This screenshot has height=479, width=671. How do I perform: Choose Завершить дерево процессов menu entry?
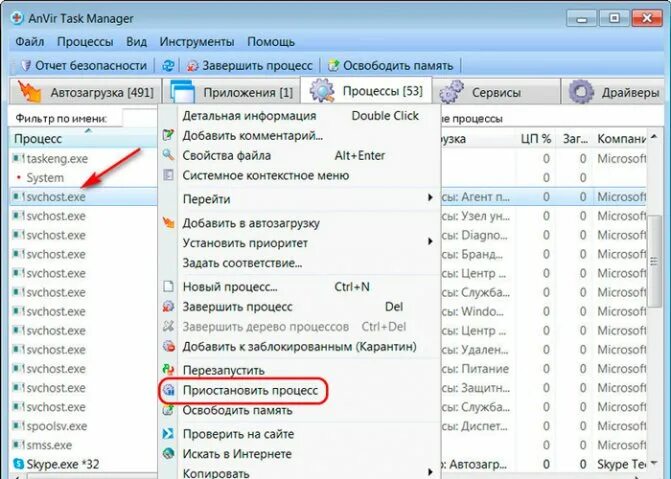pyautogui.click(x=300, y=327)
